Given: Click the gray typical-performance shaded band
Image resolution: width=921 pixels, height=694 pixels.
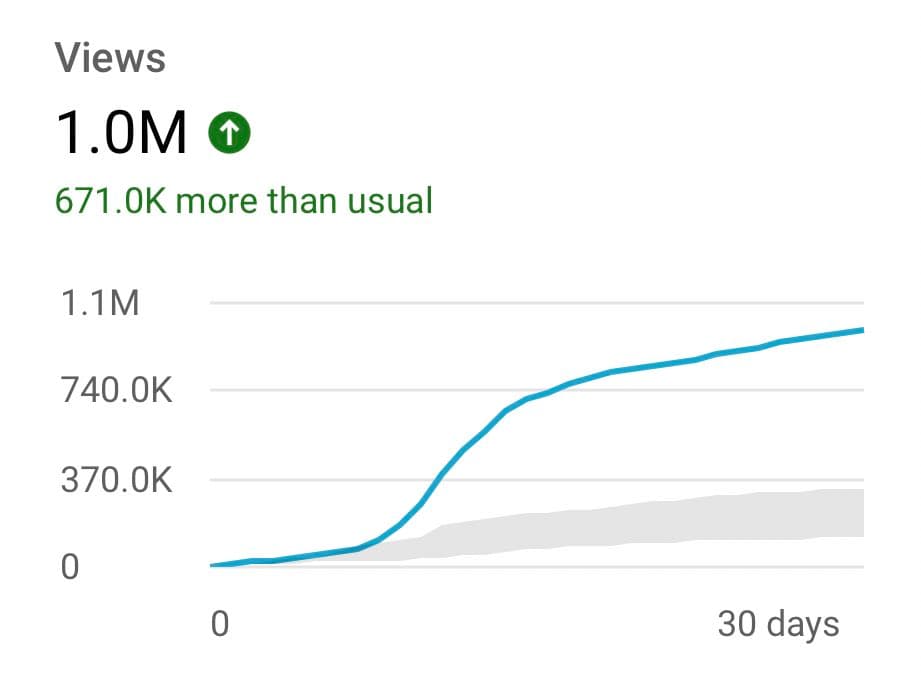Looking at the screenshot, I should click(x=646, y=524).
